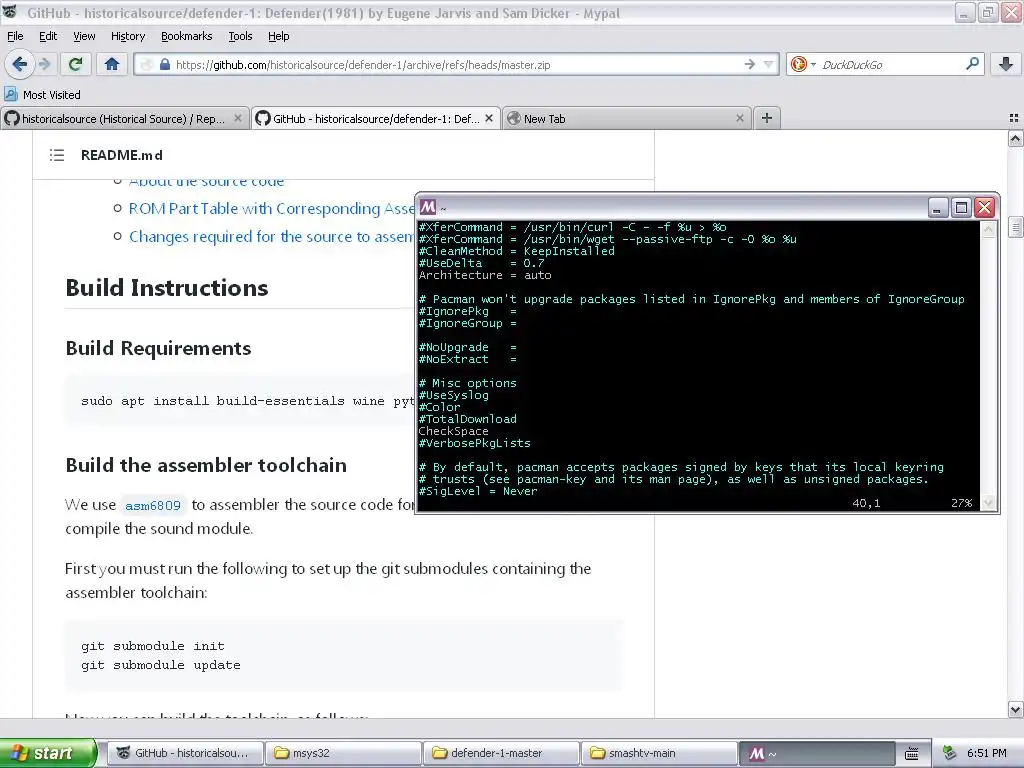Viewport: 1024px width, 768px height.
Task: Open the View menu
Action: pos(84,36)
